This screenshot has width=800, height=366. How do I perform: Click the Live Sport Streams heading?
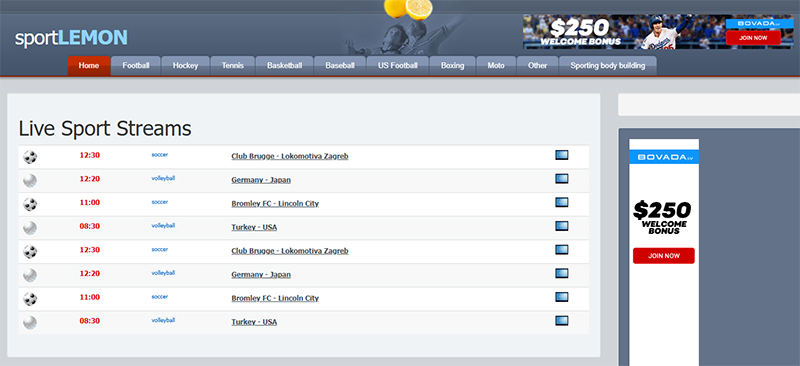coord(105,129)
